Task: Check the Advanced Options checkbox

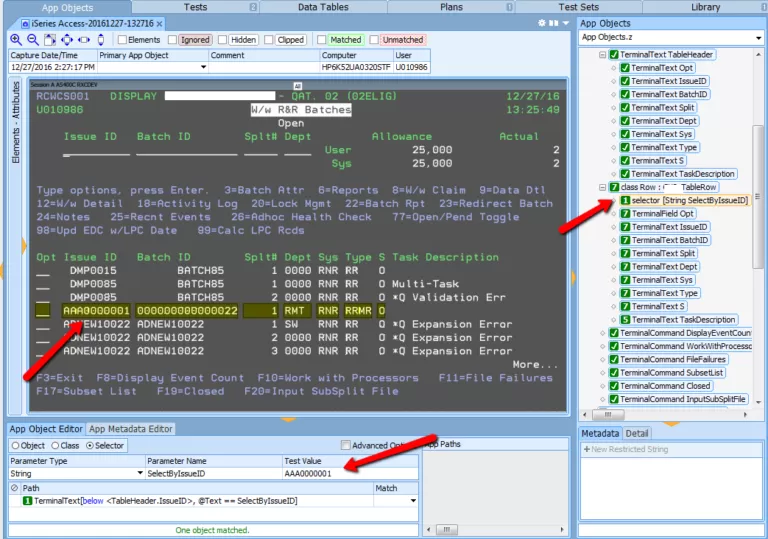Action: click(x=345, y=445)
